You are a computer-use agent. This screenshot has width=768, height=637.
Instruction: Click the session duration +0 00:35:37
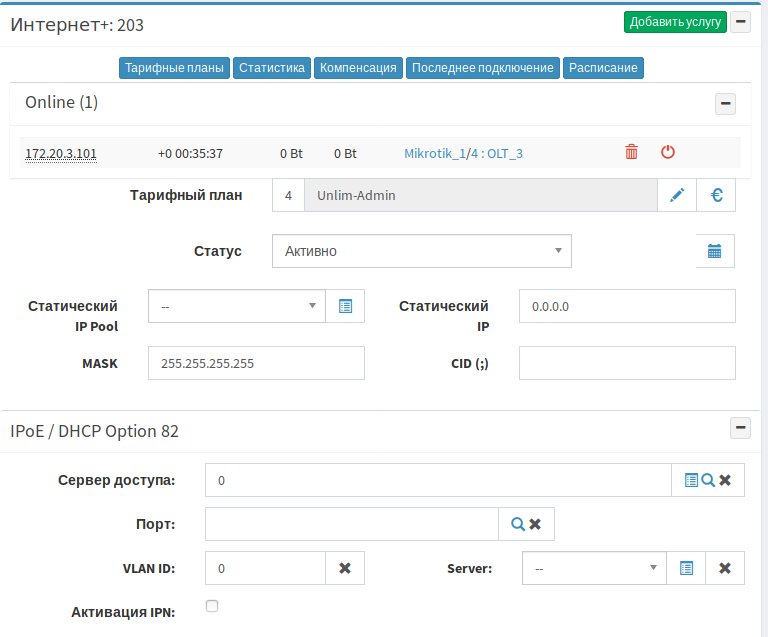[x=190, y=154]
